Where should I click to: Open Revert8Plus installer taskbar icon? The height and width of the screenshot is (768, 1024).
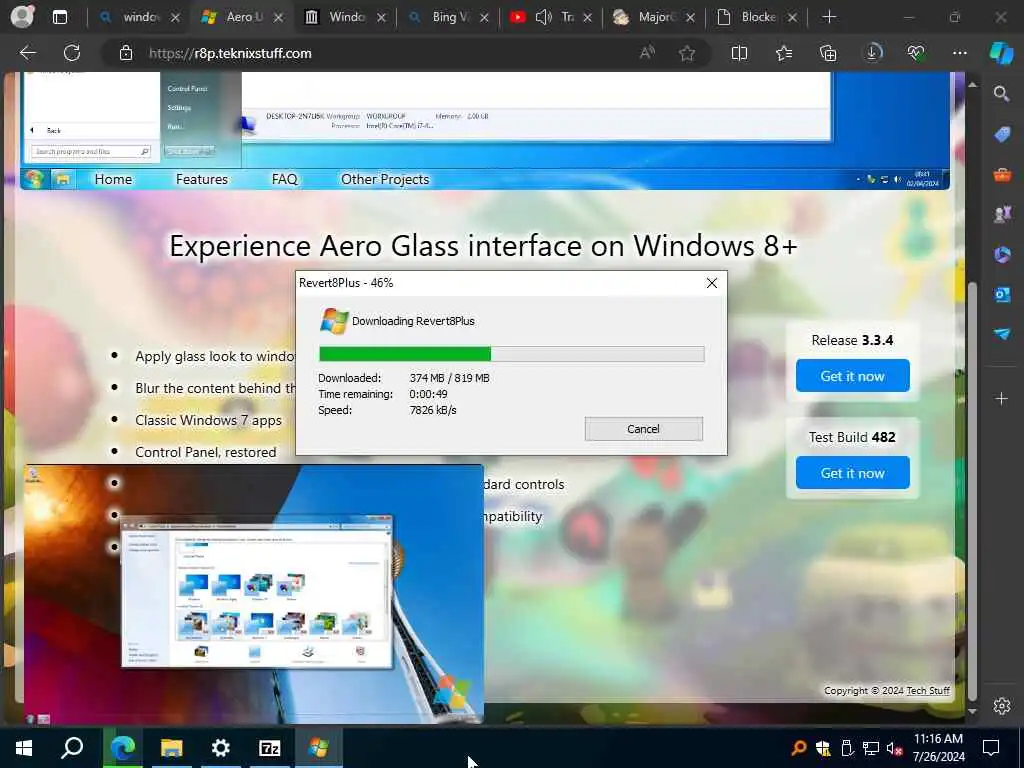click(x=318, y=748)
